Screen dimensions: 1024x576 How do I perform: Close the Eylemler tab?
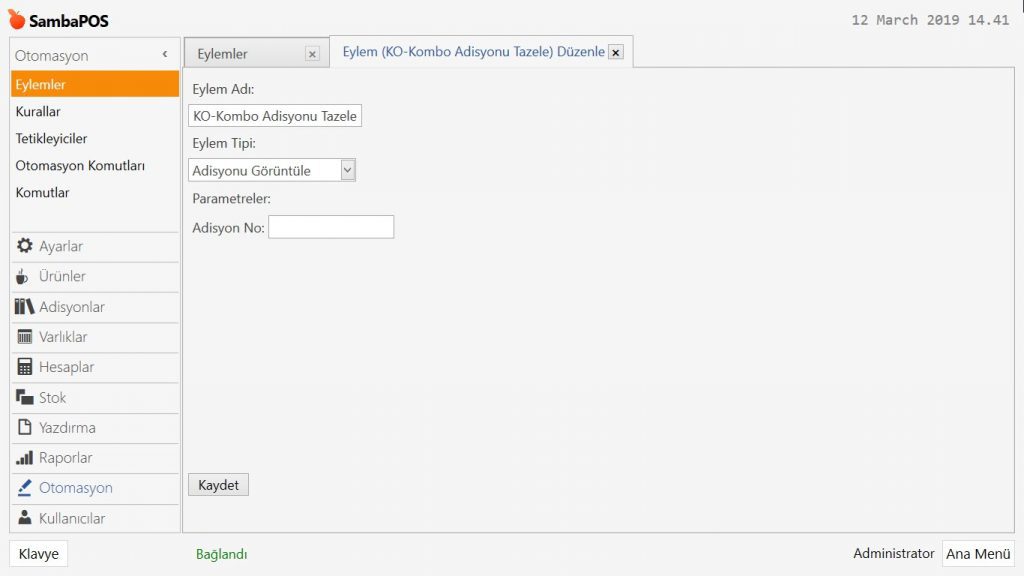point(312,54)
